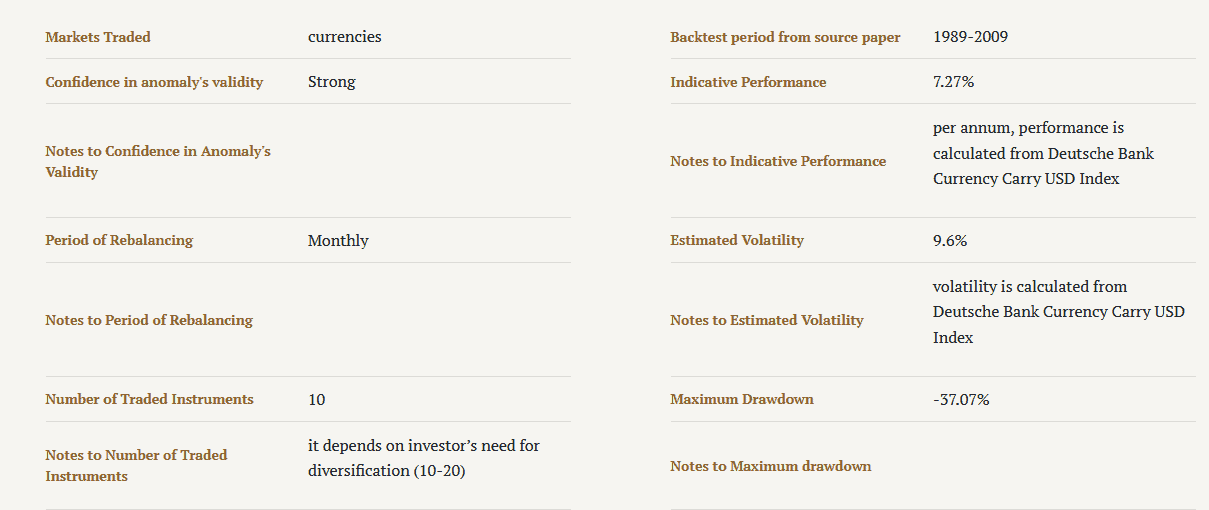
Task: Click the "Estimated Volatility" label
Action: point(737,240)
